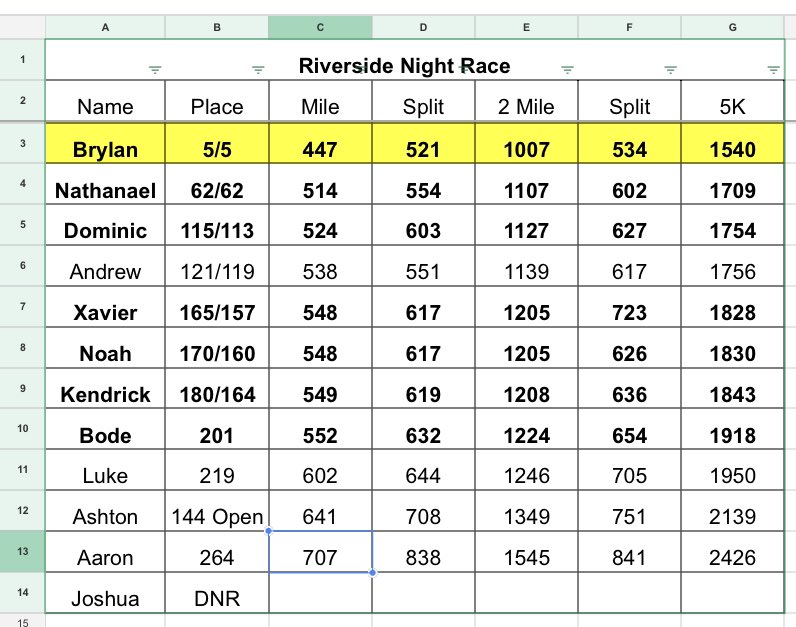Select column G header

733,27
